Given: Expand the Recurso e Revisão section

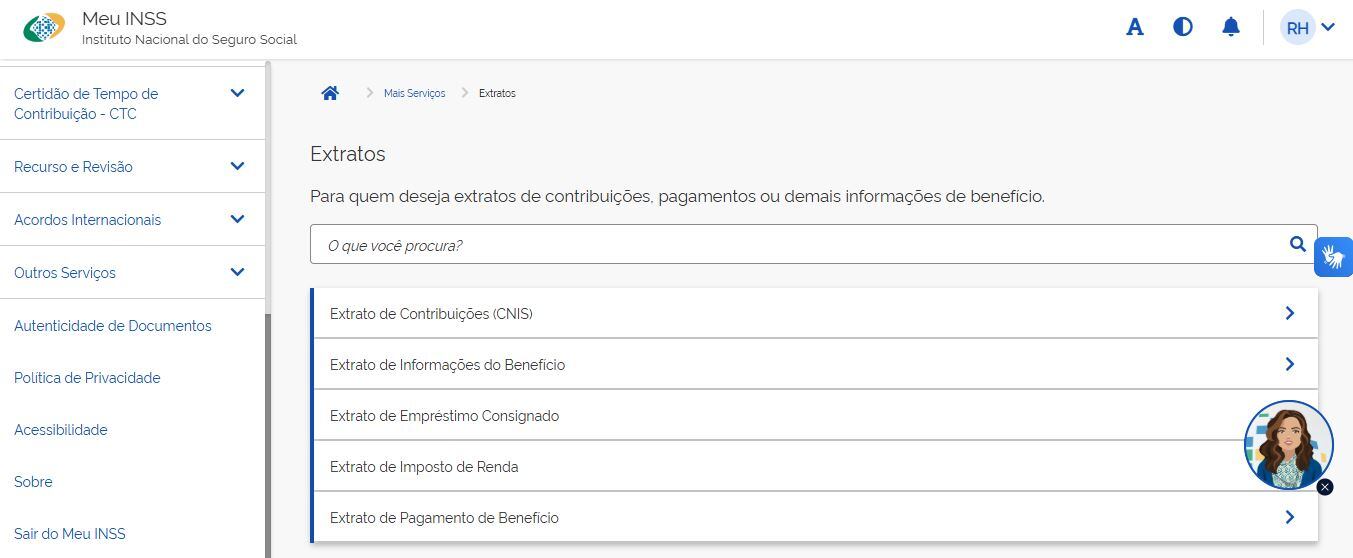Looking at the screenshot, I should tap(237, 166).
